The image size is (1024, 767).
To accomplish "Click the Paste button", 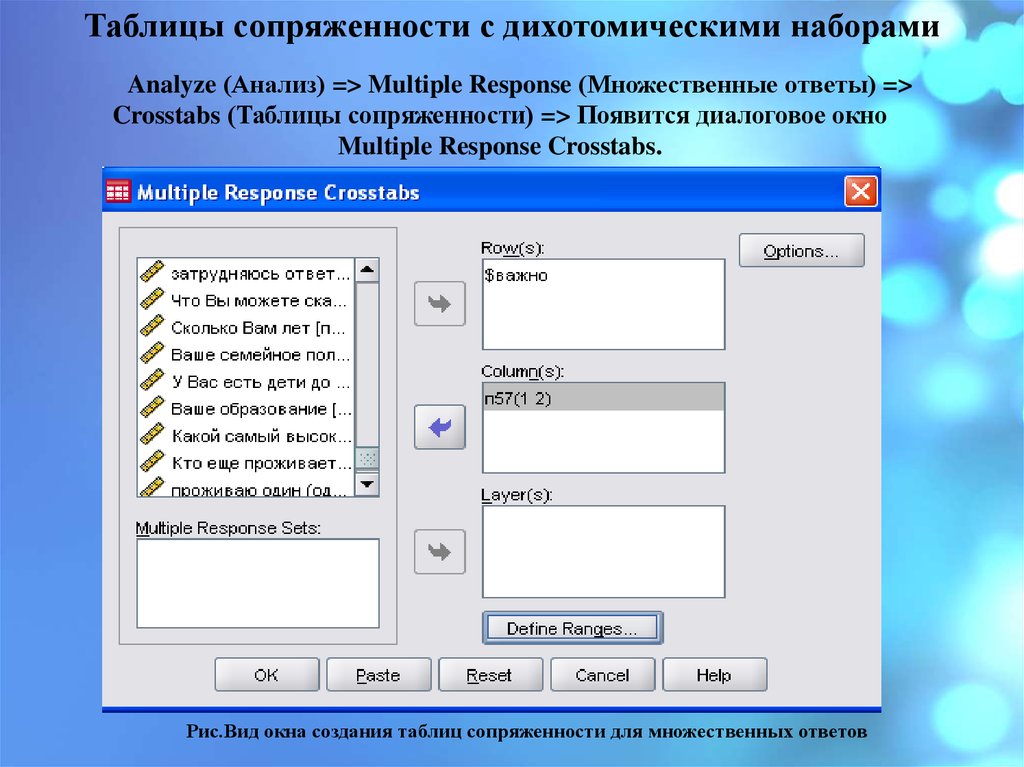I will (378, 675).
